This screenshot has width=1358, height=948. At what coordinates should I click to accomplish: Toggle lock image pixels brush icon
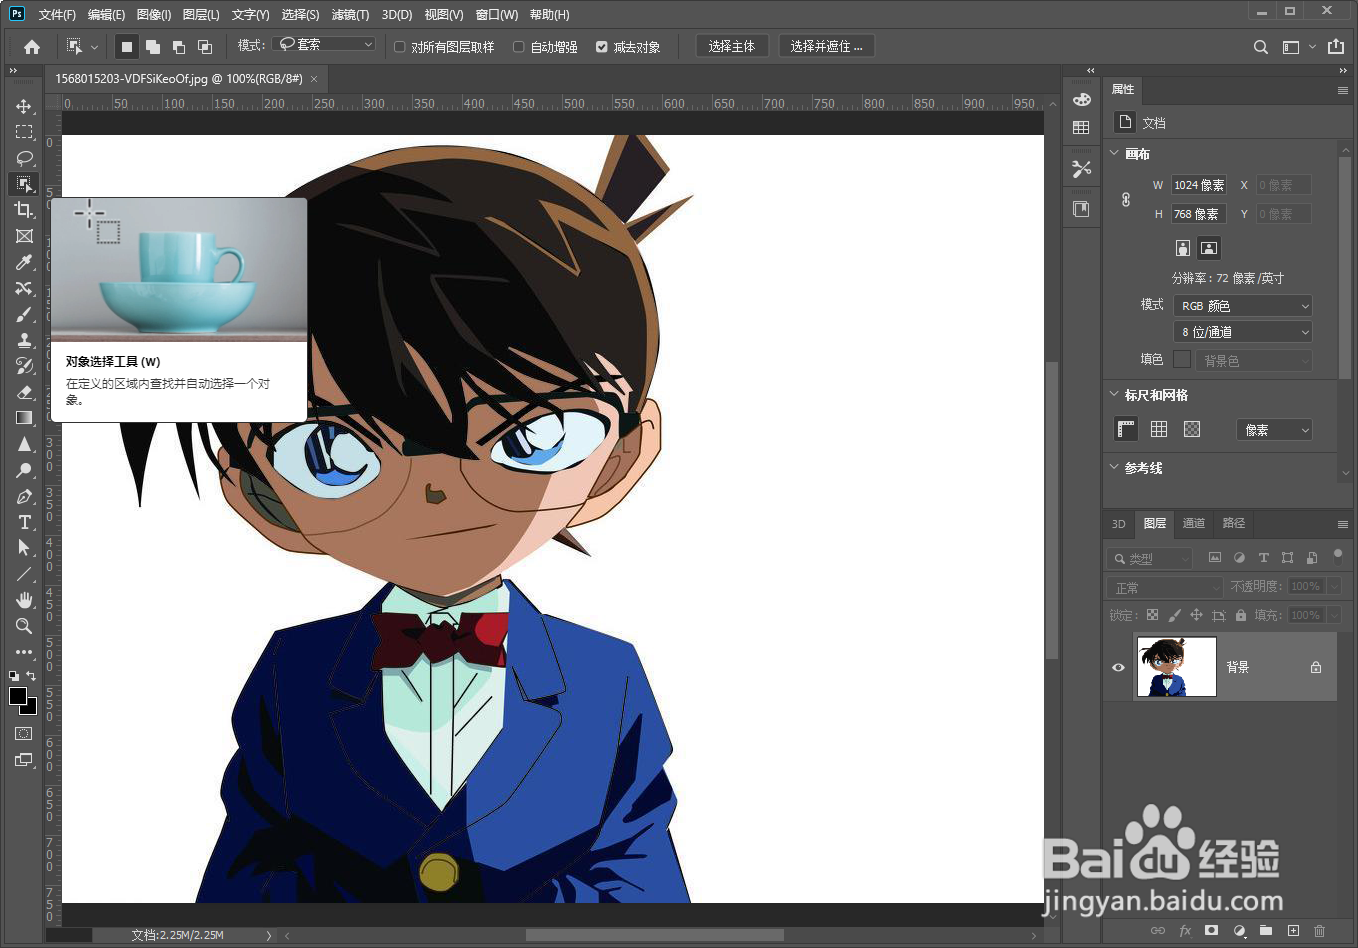pyautogui.click(x=1175, y=615)
